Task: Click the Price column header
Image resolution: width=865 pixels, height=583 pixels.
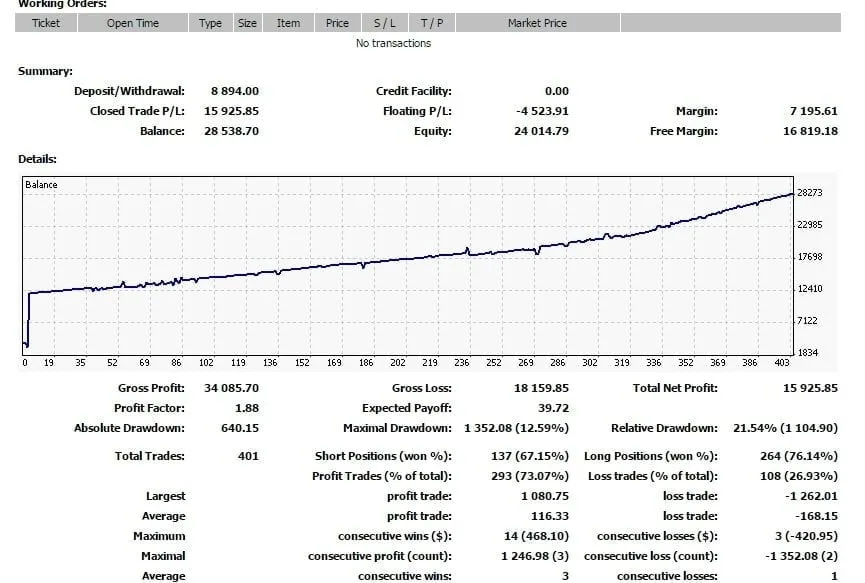Action: click(x=337, y=22)
